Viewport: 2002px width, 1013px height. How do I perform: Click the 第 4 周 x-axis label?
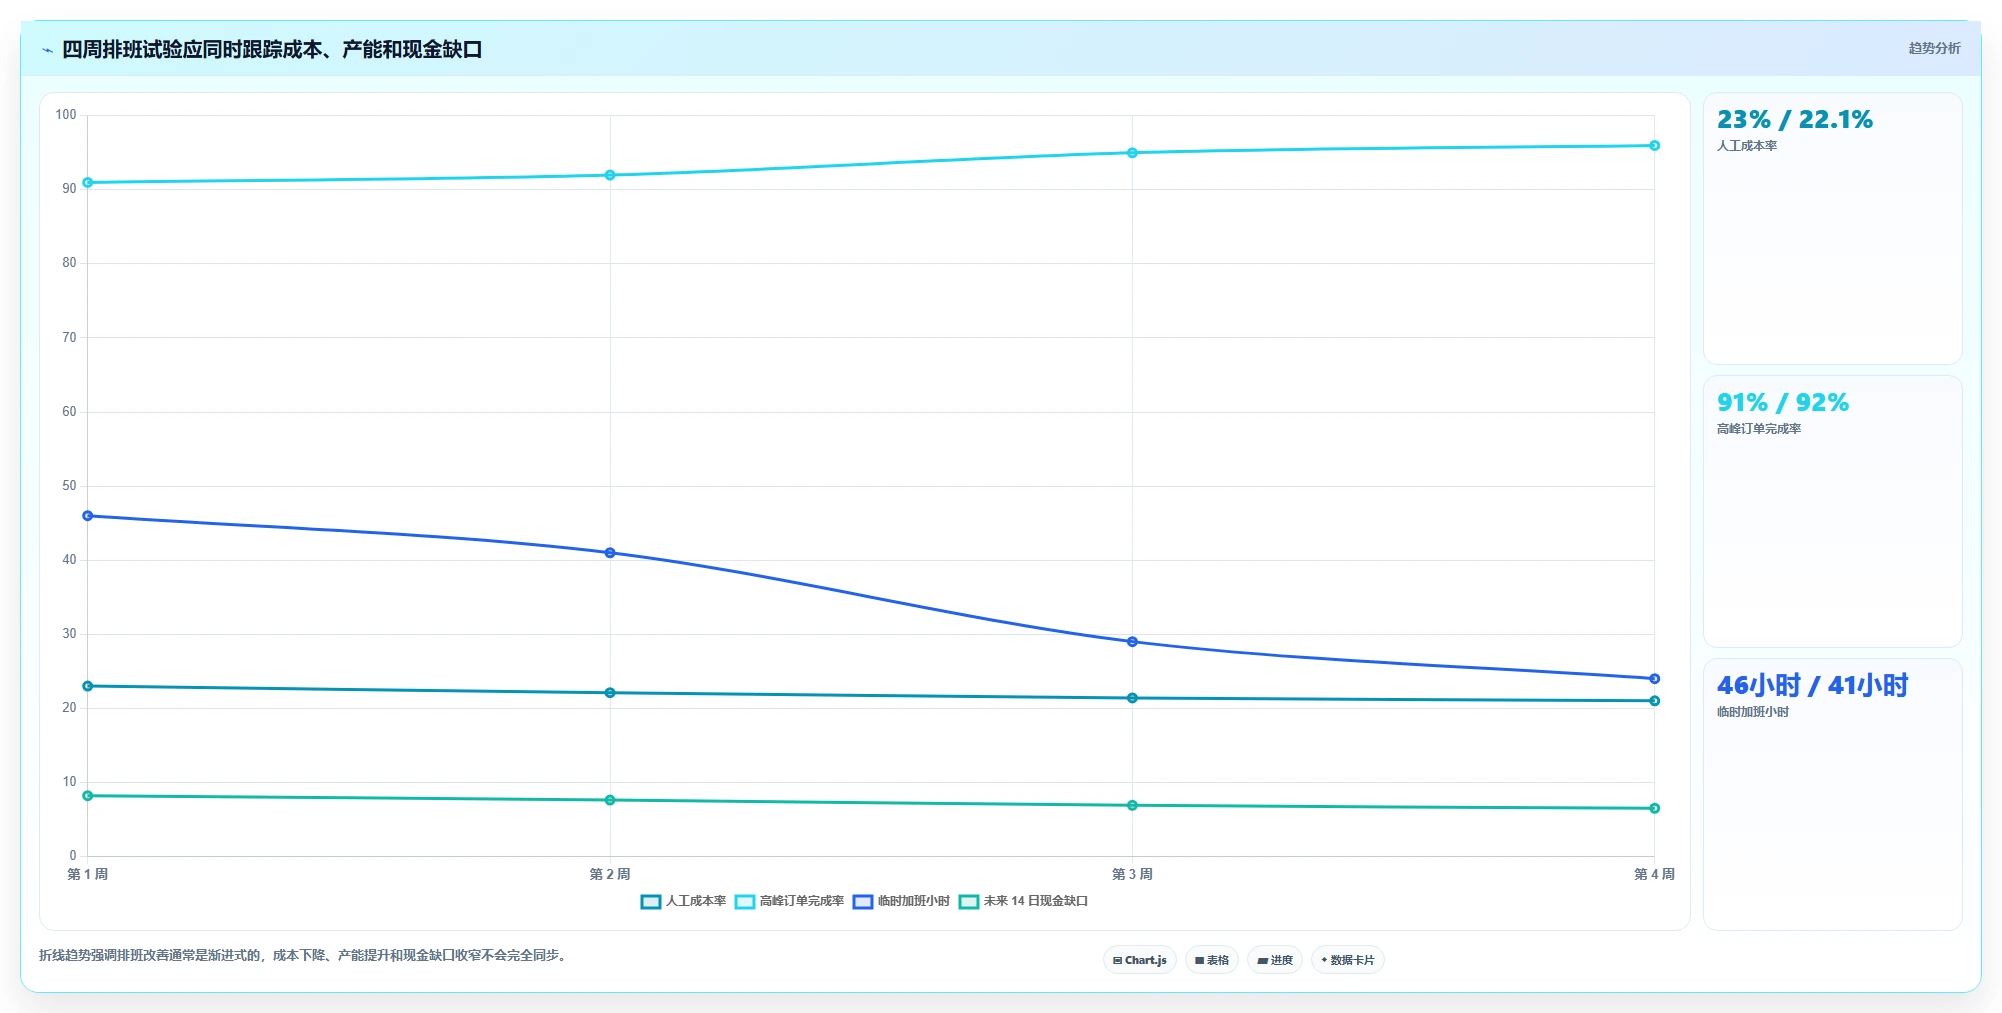1654,874
